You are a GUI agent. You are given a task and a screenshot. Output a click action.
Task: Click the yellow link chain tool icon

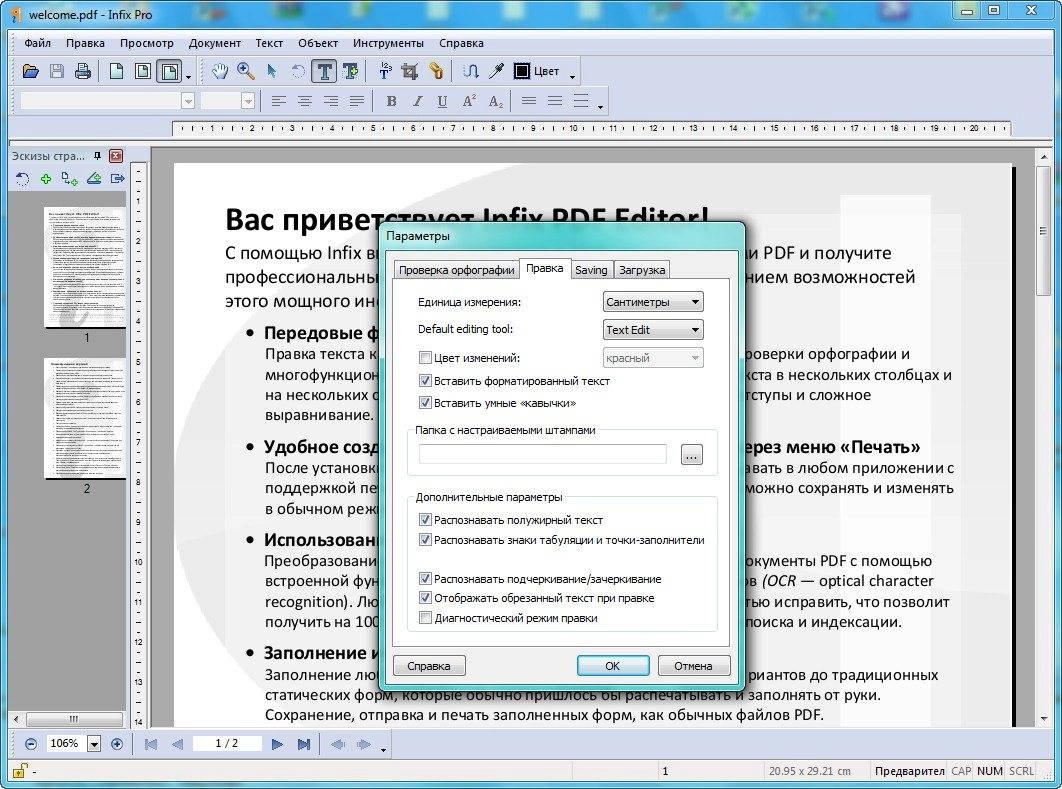coord(436,71)
